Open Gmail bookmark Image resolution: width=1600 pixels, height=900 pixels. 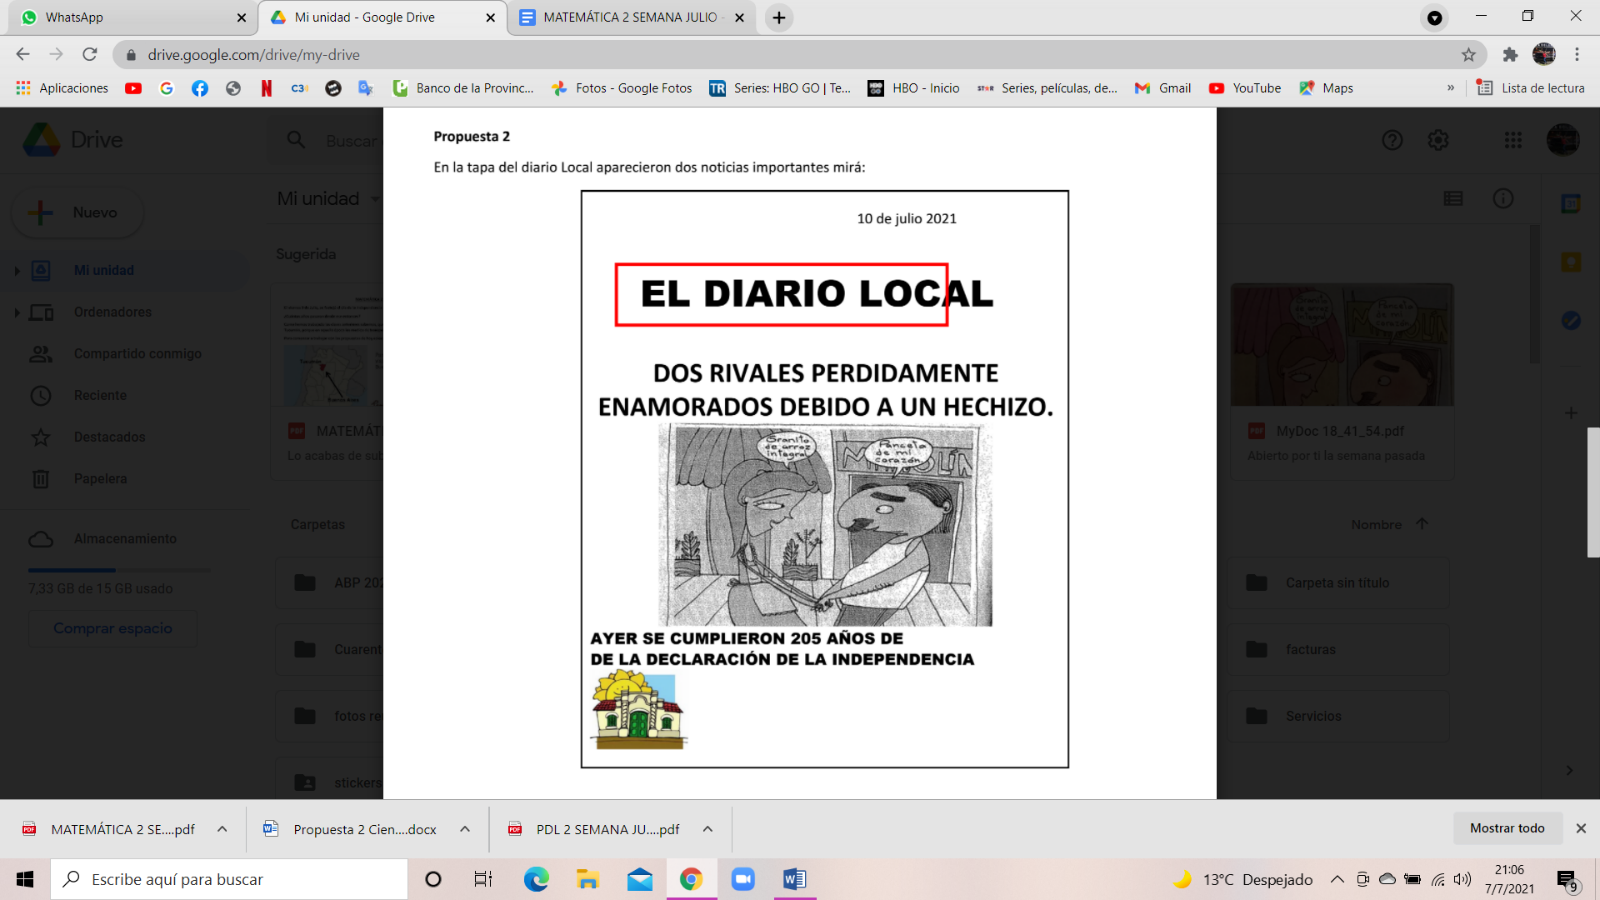1162,88
